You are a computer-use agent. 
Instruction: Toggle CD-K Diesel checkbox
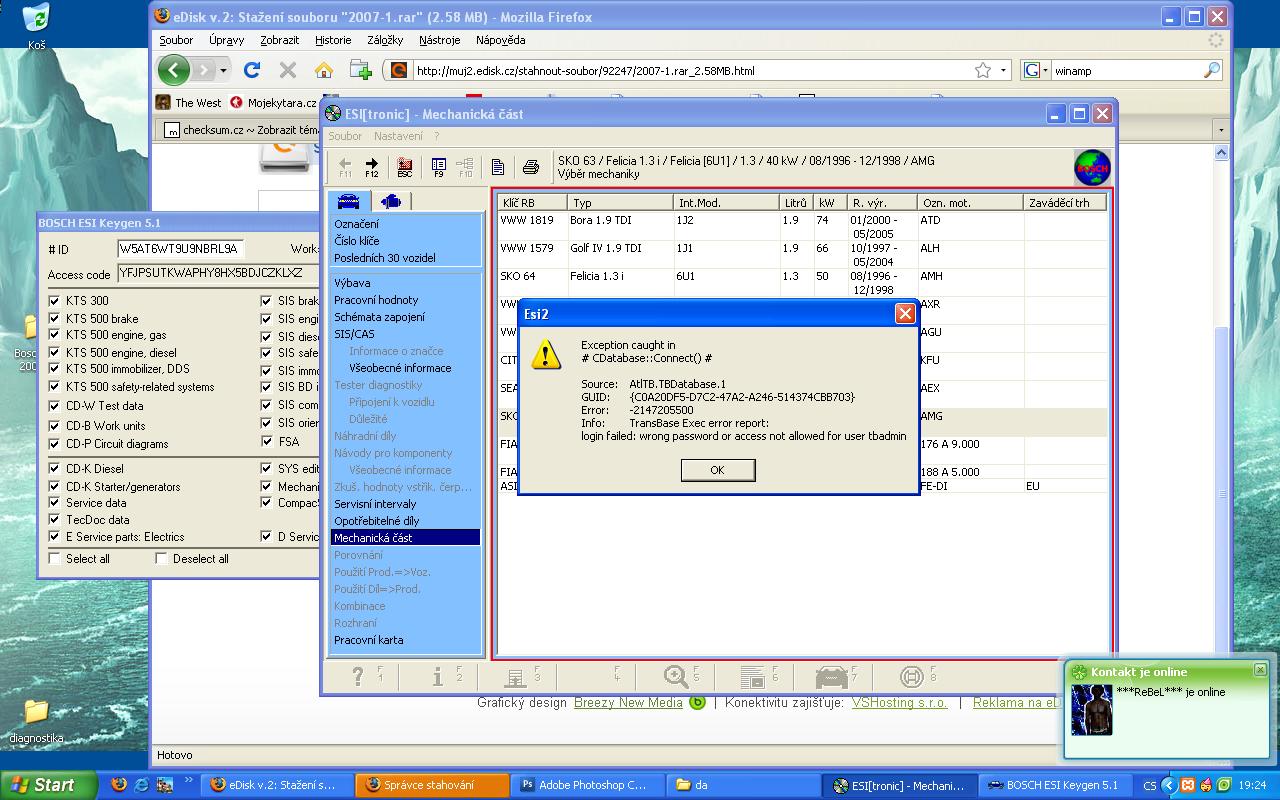point(55,469)
